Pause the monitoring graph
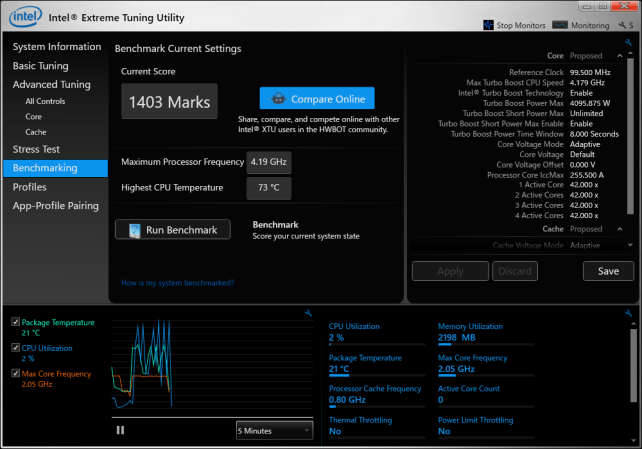 (x=120, y=430)
